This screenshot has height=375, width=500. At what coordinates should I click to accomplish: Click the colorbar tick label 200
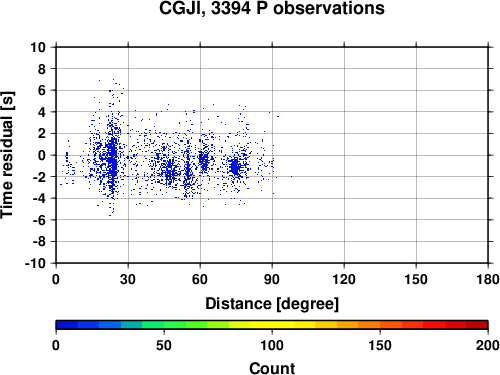pos(488,345)
